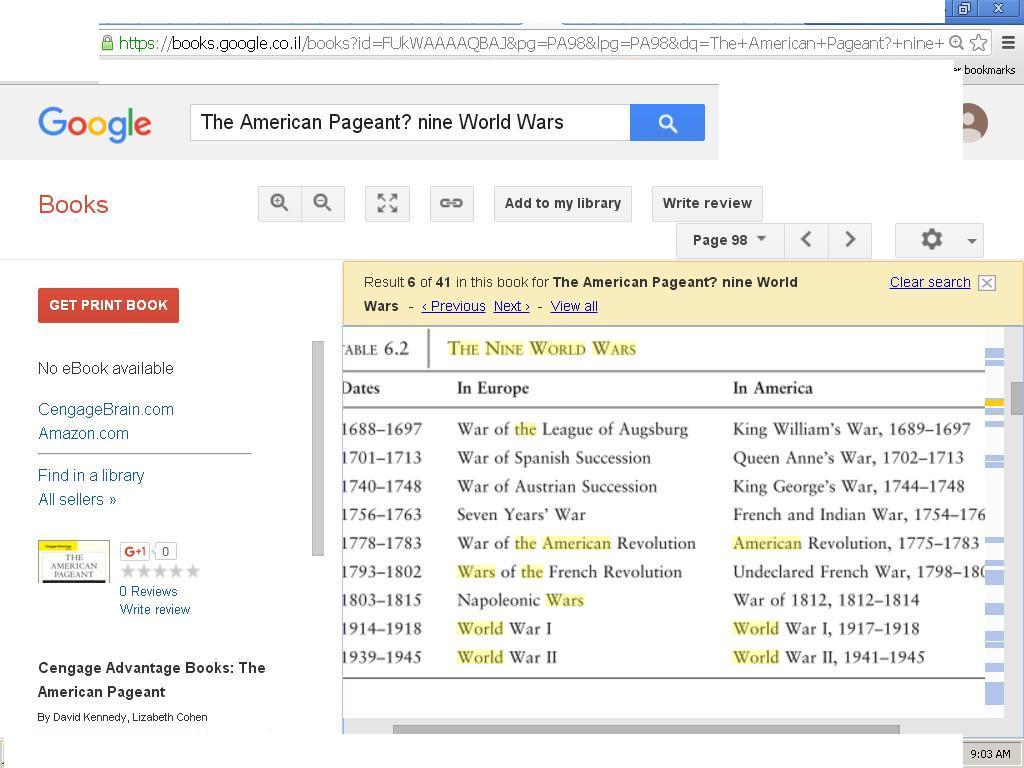Expand the settings dropdown arrow
This screenshot has height=768, width=1024.
click(x=972, y=241)
